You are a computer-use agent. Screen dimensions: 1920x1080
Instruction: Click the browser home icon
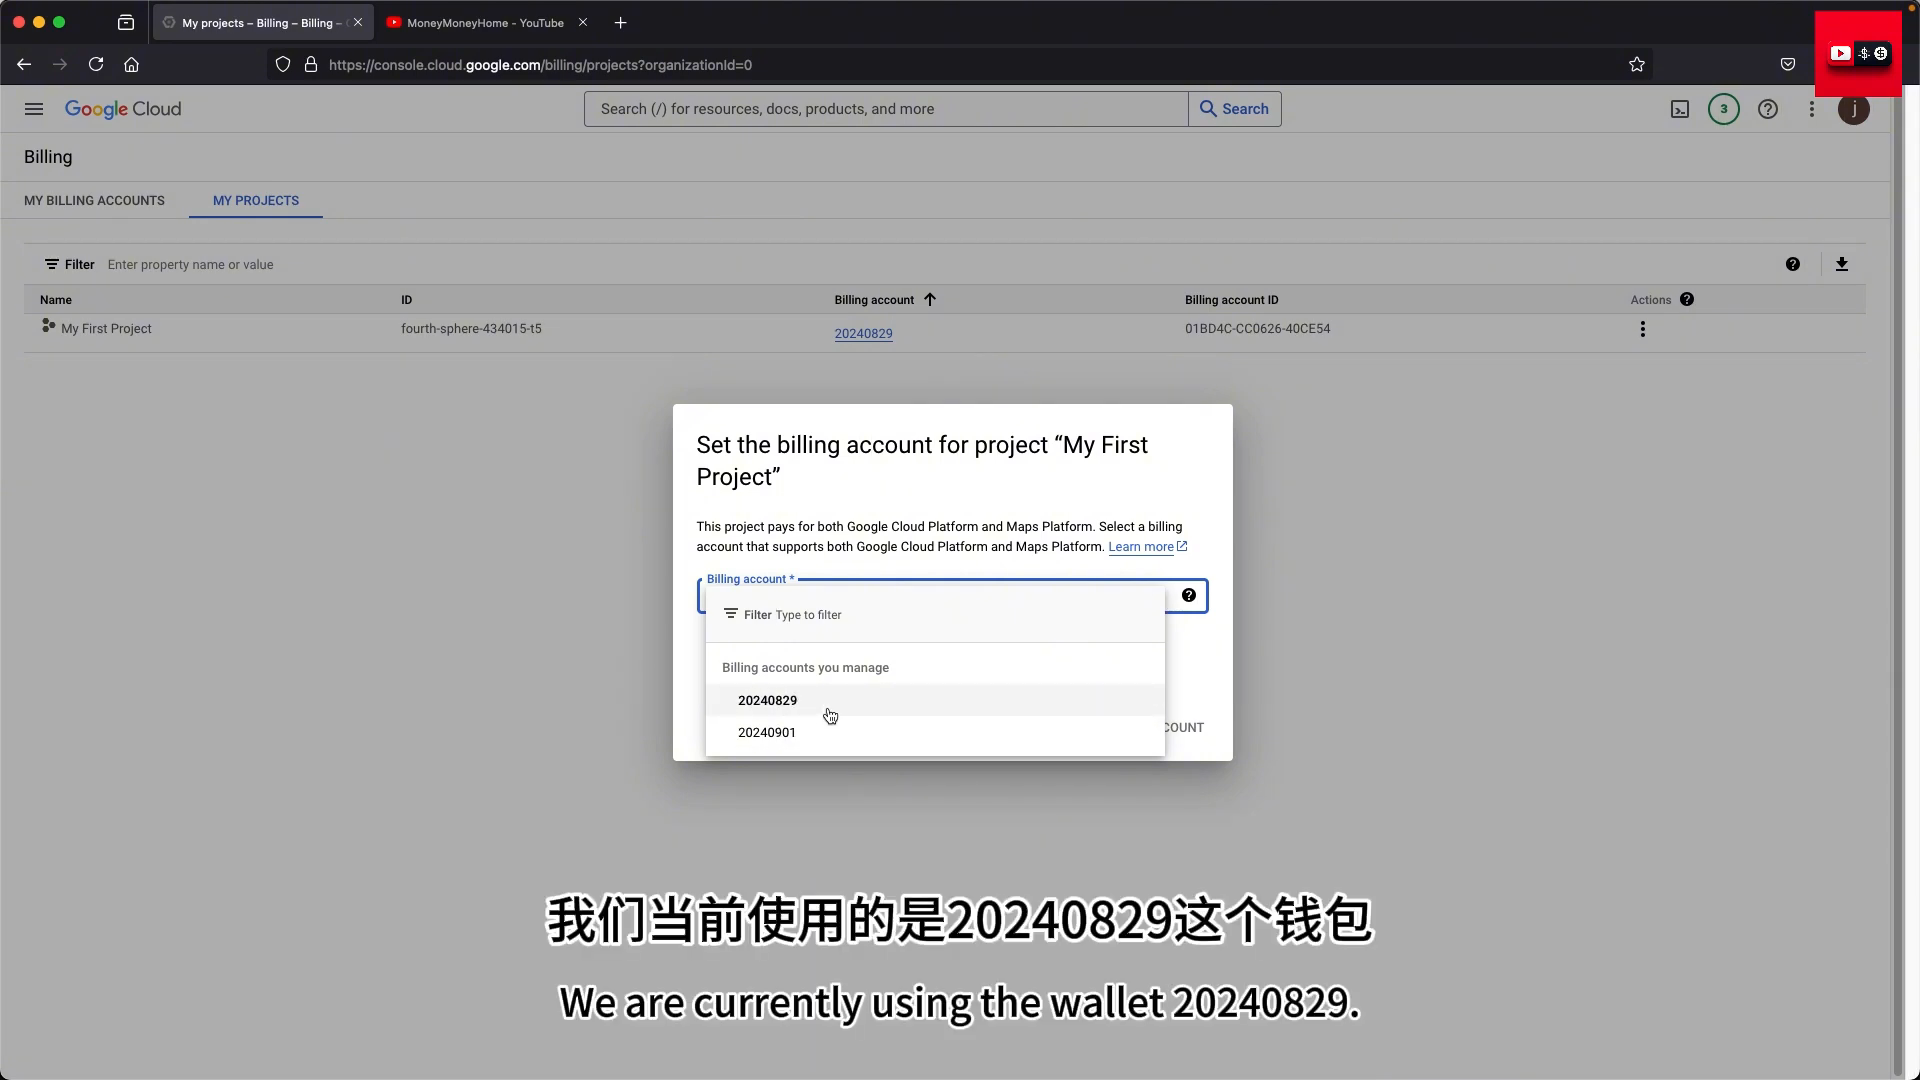tap(131, 64)
